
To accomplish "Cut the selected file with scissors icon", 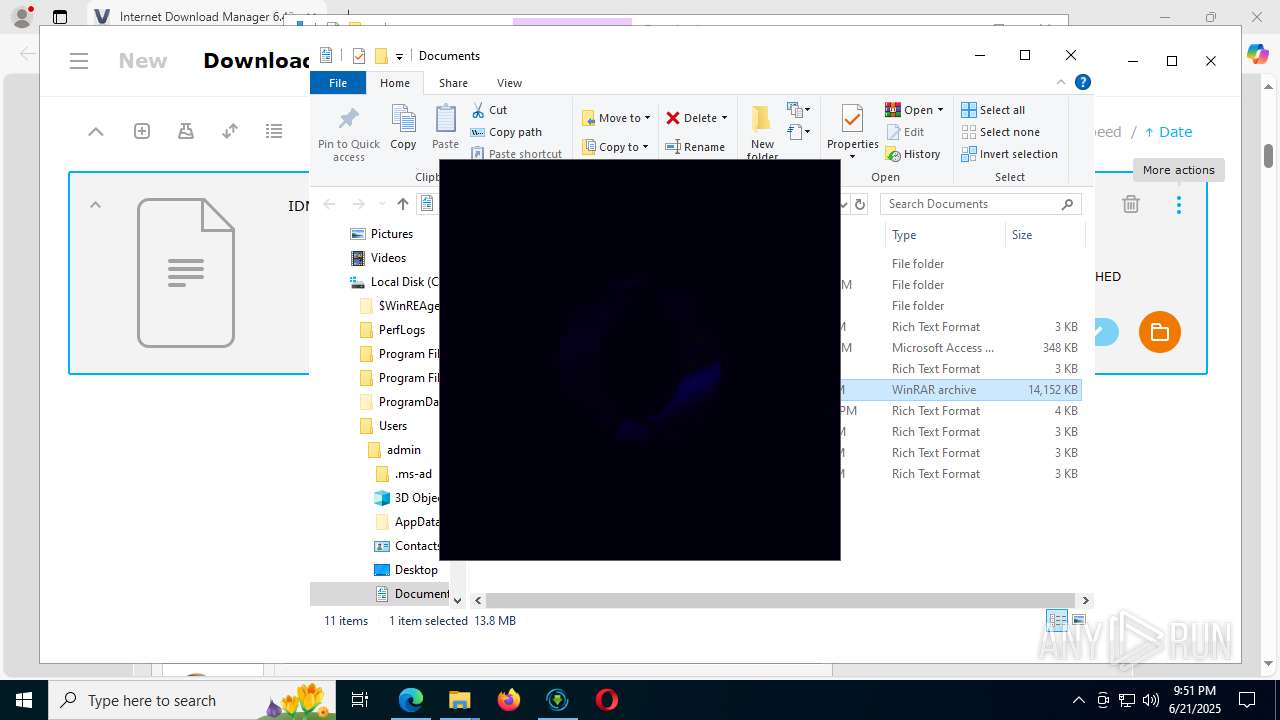I will (x=489, y=110).
